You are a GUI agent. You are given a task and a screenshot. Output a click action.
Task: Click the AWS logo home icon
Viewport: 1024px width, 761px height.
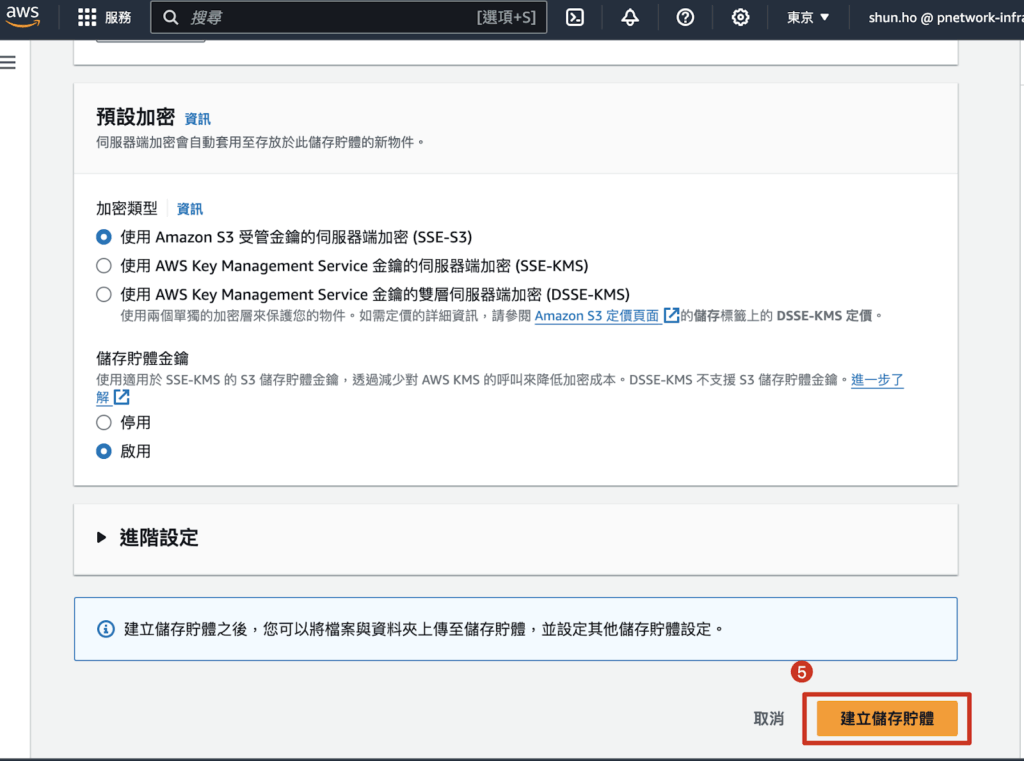(x=23, y=17)
